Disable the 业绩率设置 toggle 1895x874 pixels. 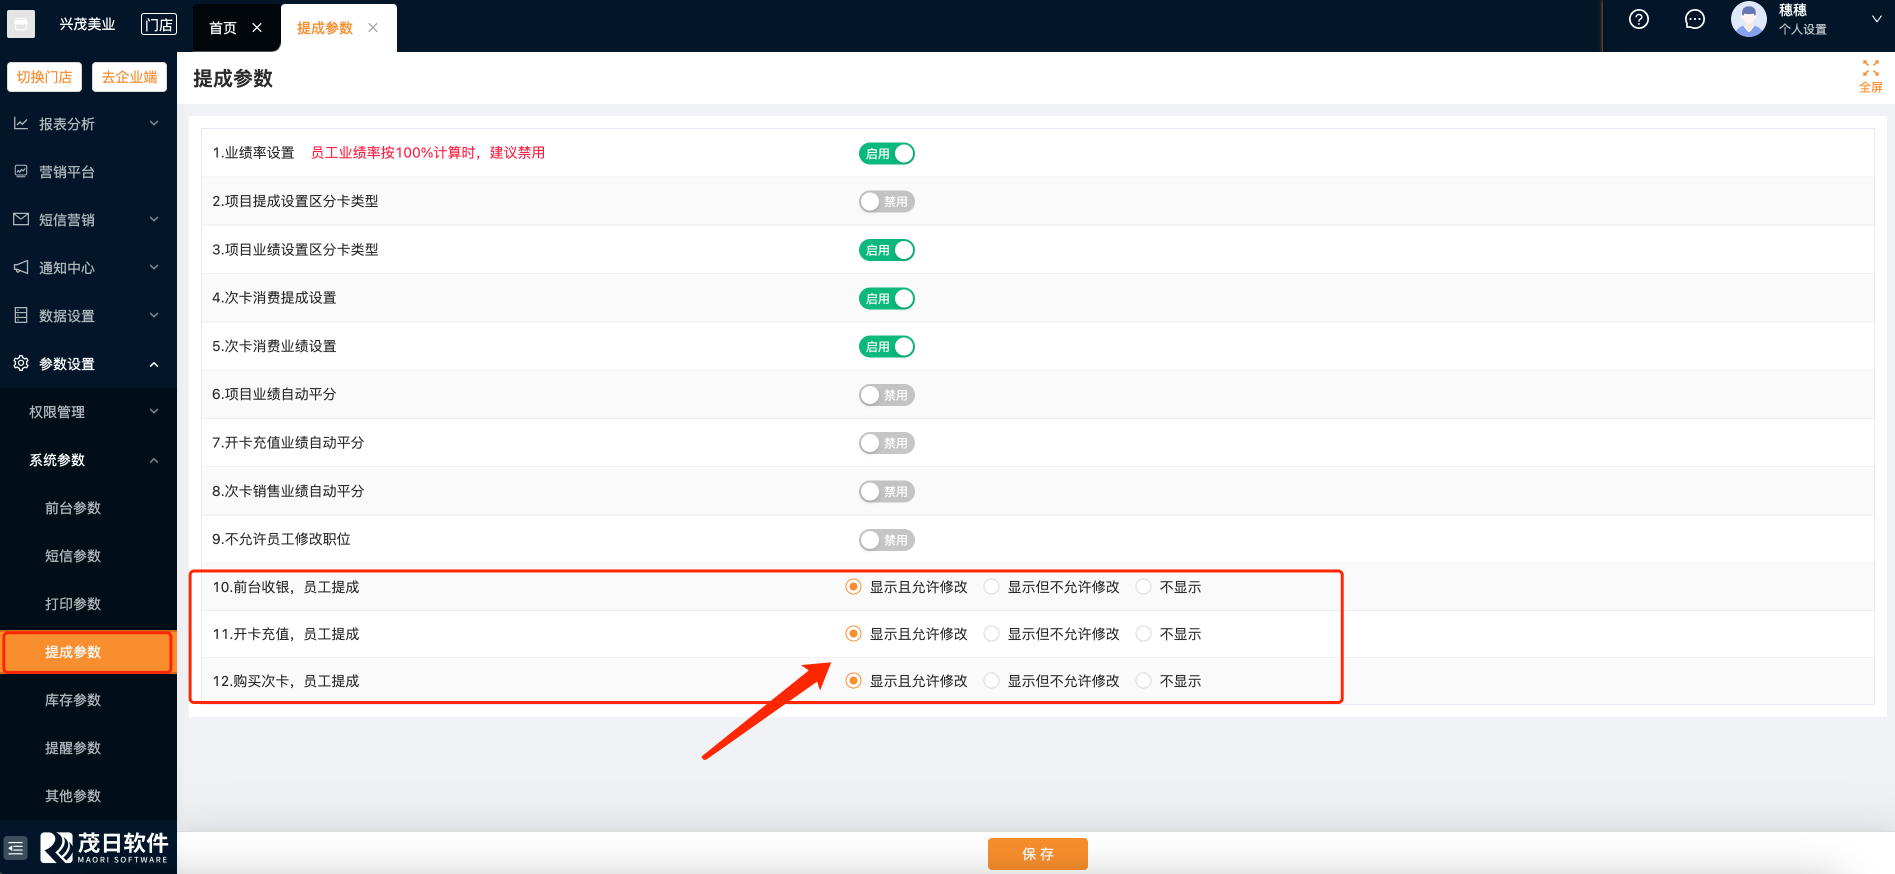coord(887,153)
